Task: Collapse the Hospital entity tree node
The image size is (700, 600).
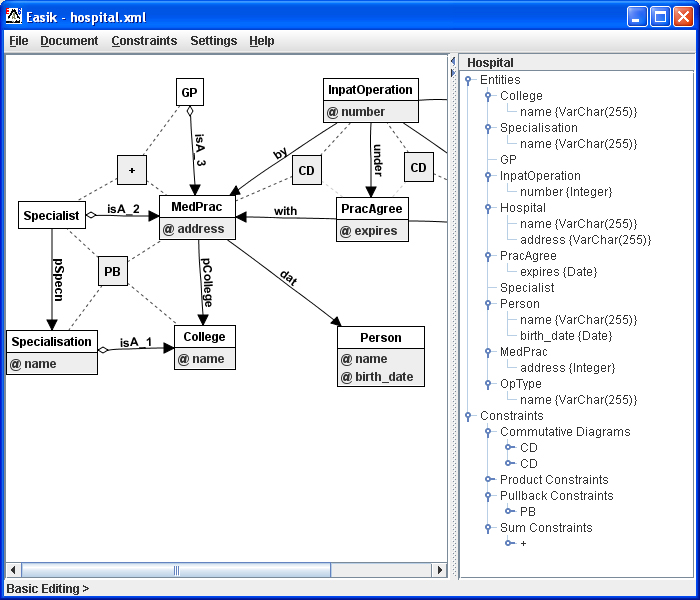Action: point(488,208)
